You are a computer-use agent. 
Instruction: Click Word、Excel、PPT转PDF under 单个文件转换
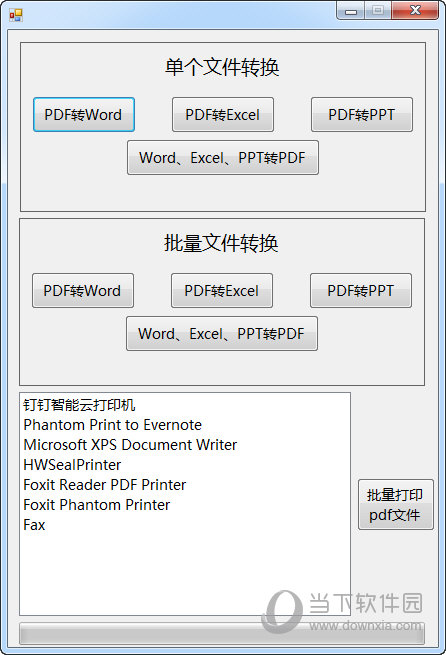click(223, 157)
